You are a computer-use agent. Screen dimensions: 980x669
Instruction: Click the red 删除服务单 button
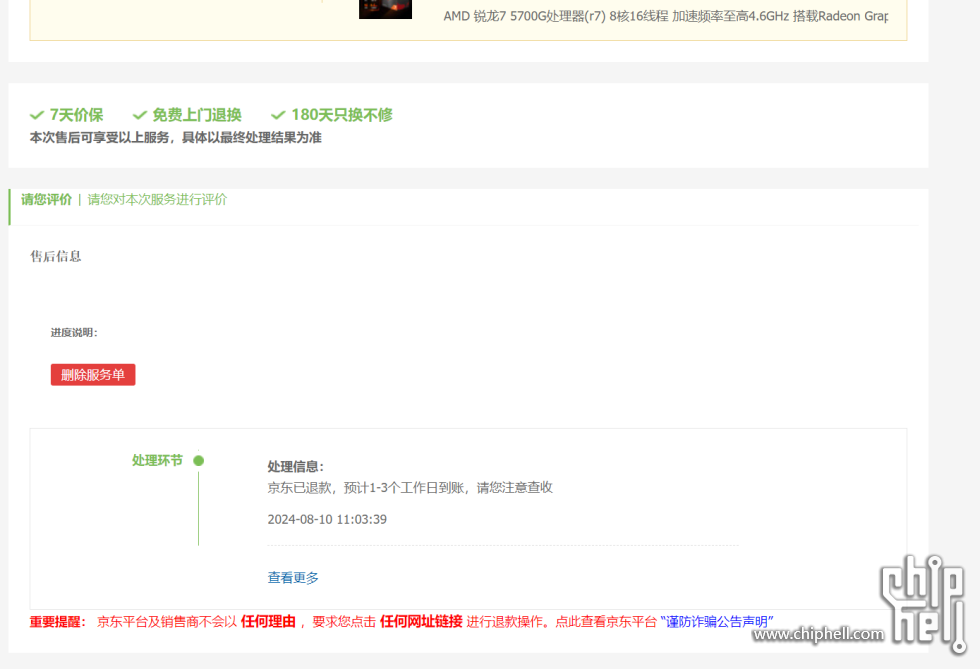click(x=93, y=375)
